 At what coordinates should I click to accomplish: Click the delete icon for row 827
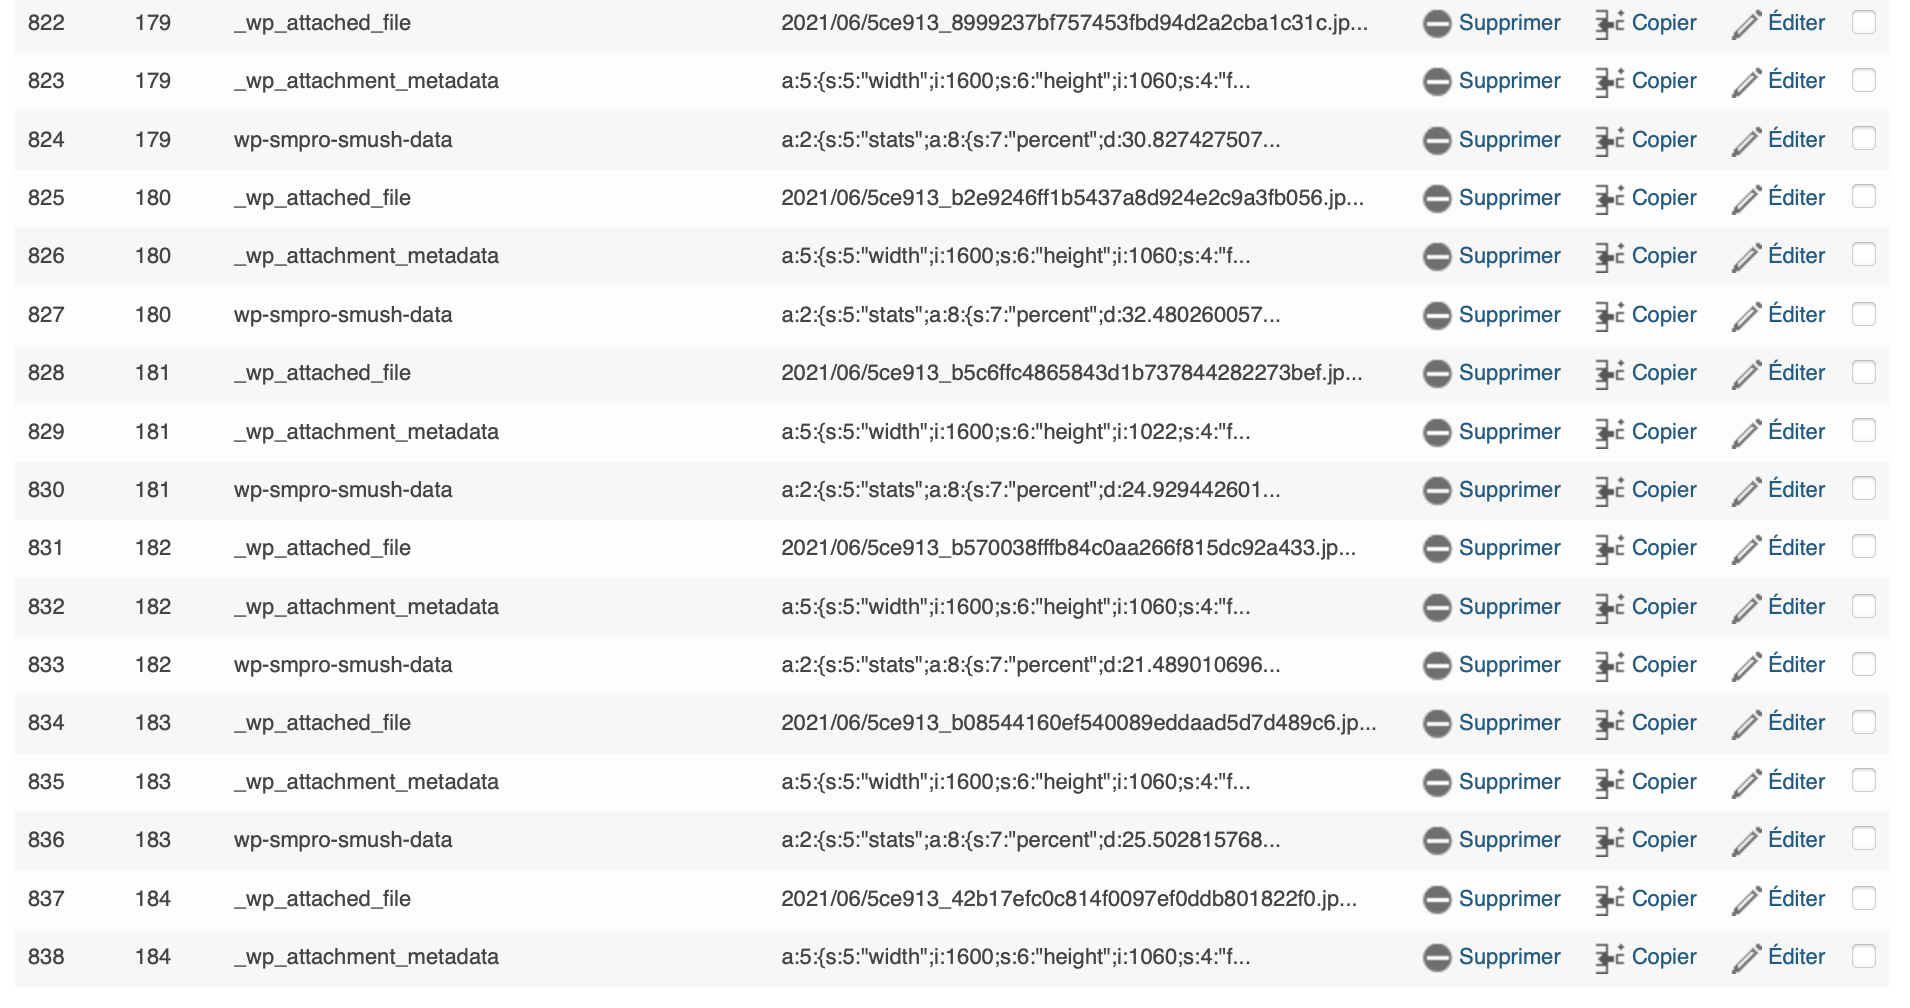pyautogui.click(x=1437, y=316)
